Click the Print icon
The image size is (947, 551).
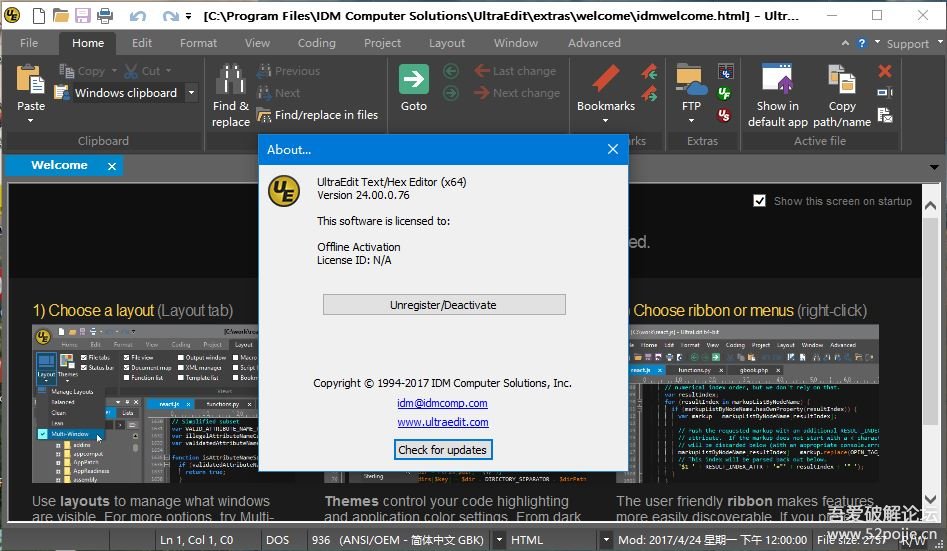coord(105,15)
